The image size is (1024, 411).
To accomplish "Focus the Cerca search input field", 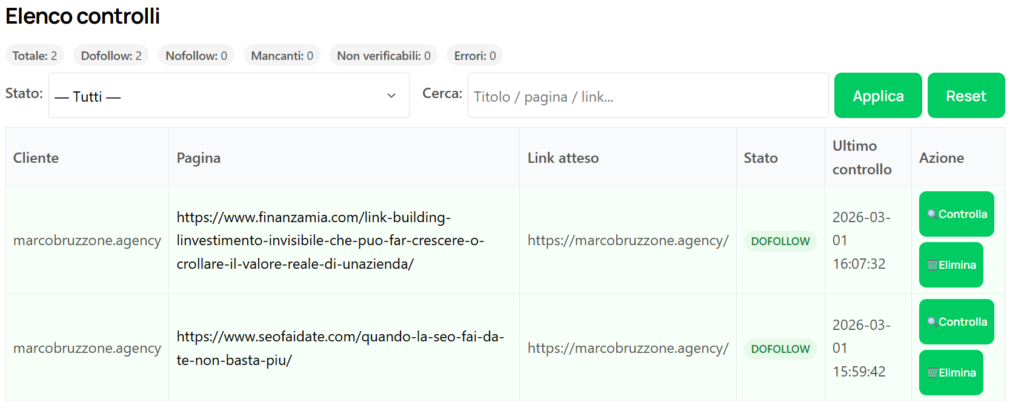I will pyautogui.click(x=648, y=95).
